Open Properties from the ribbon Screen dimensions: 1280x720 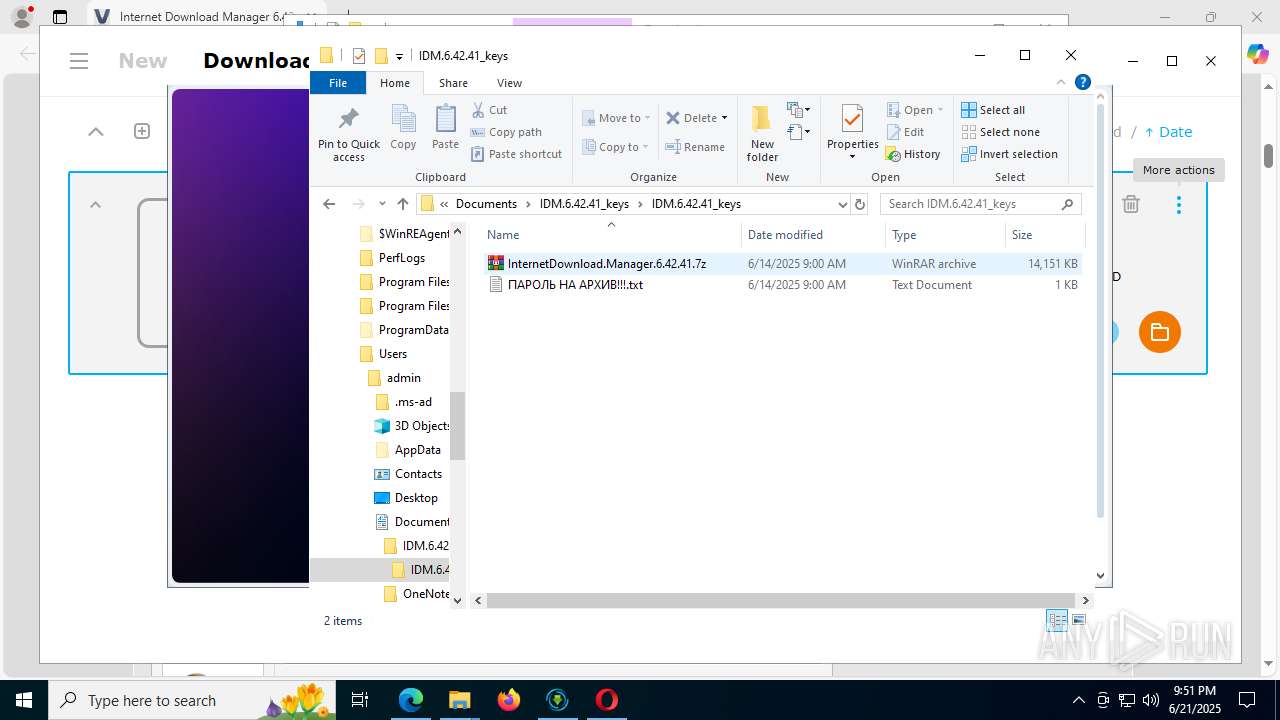tap(852, 132)
